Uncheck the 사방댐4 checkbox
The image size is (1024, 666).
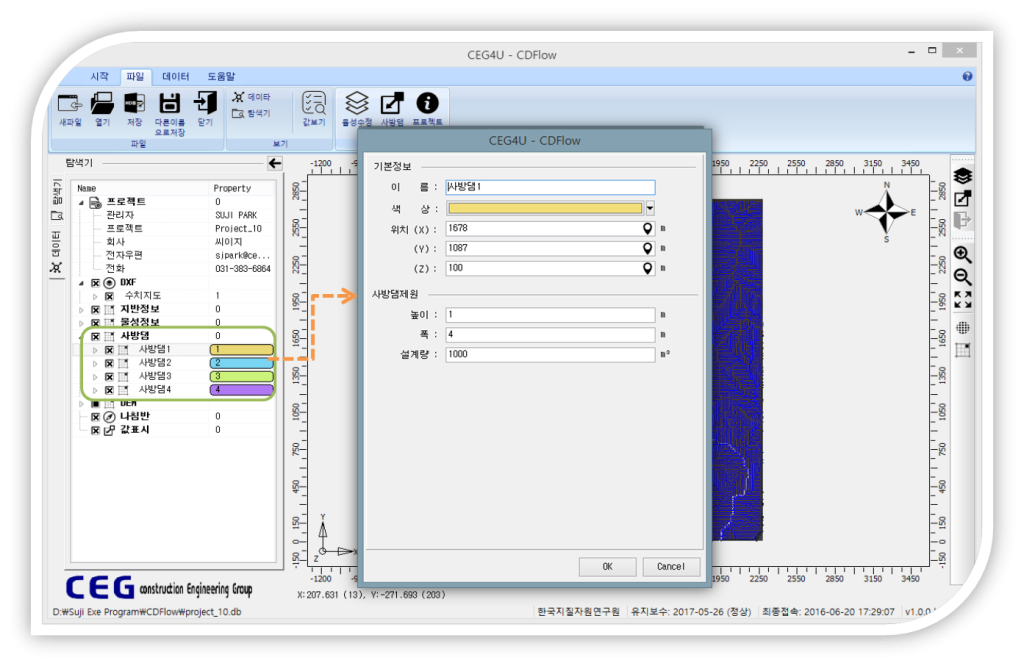[x=109, y=390]
